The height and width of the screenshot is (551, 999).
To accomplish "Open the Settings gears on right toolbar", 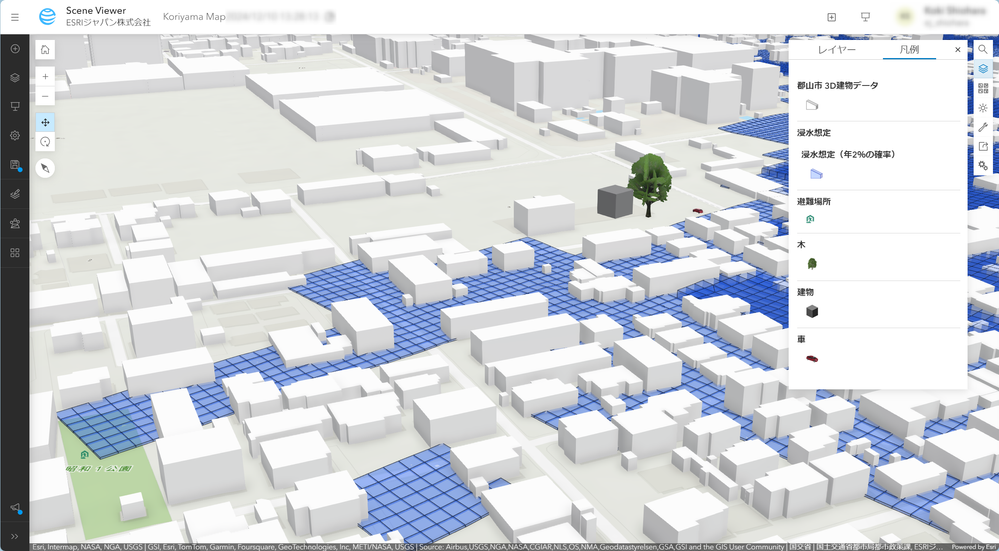I will pos(983,166).
